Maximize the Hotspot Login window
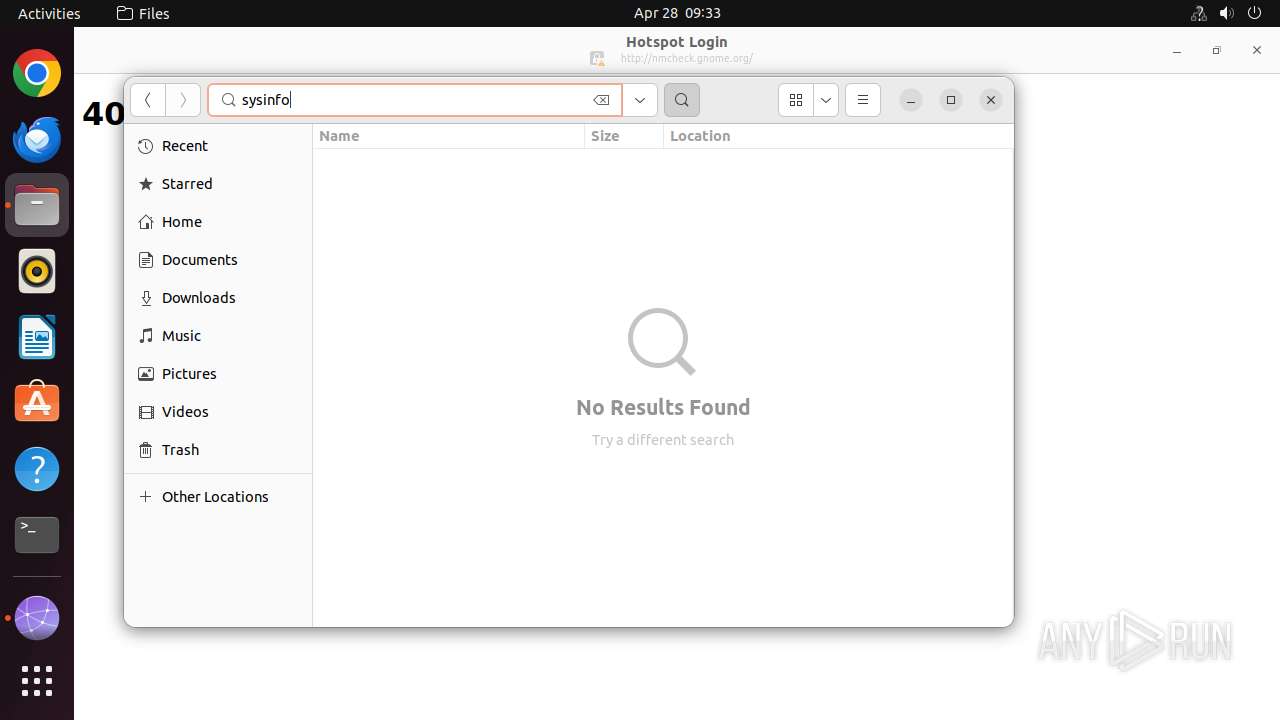 pyautogui.click(x=1217, y=50)
